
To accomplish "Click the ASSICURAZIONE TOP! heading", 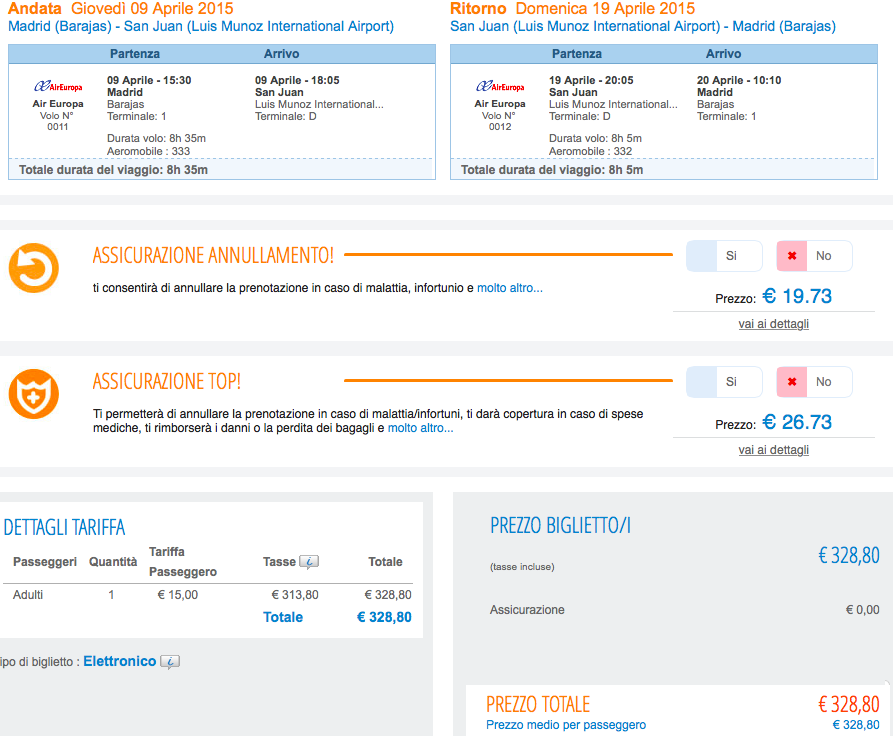I will pos(167,382).
